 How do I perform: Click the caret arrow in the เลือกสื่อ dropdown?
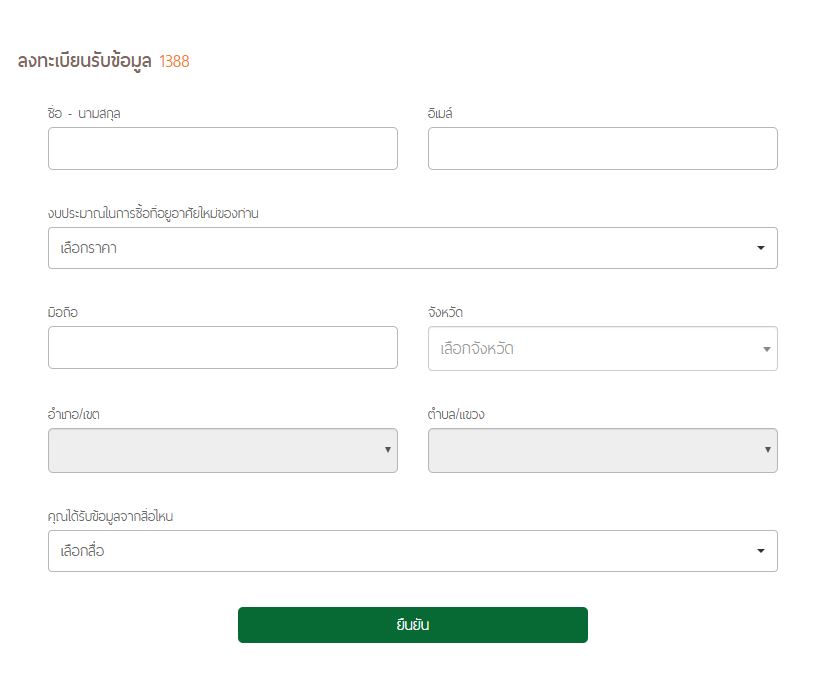click(x=761, y=551)
